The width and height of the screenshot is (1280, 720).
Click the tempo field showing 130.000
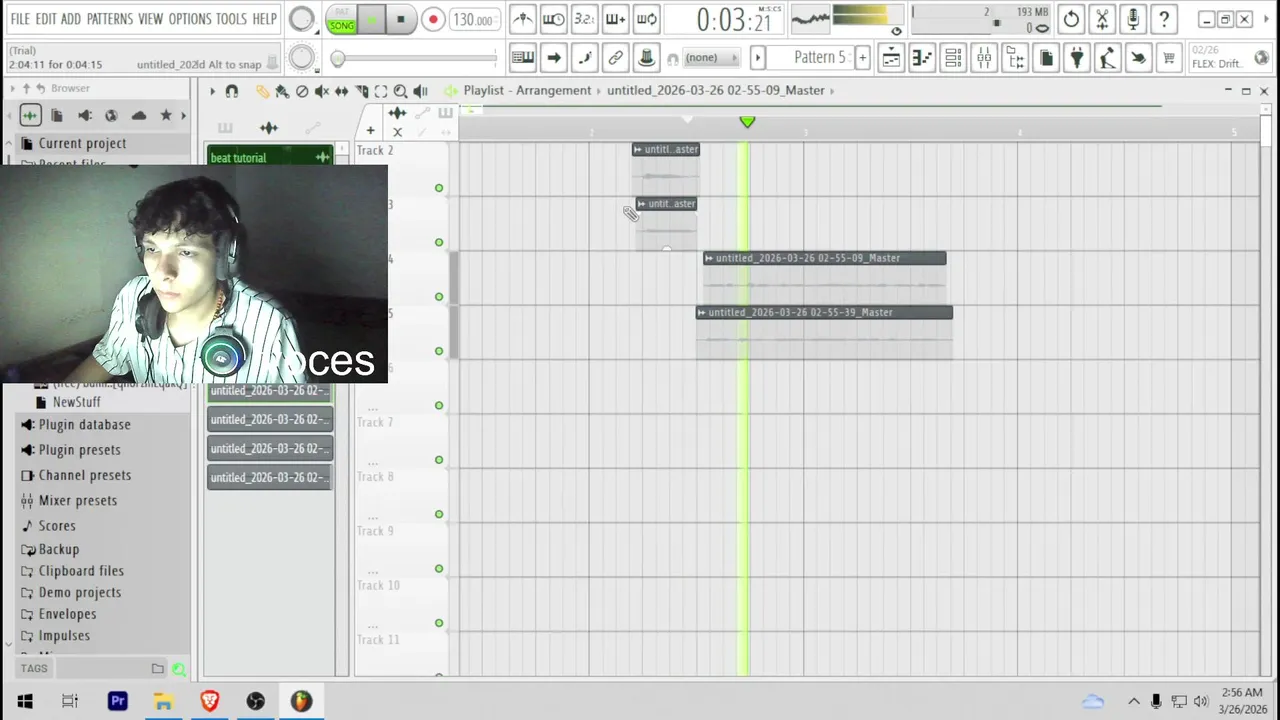[x=473, y=20]
